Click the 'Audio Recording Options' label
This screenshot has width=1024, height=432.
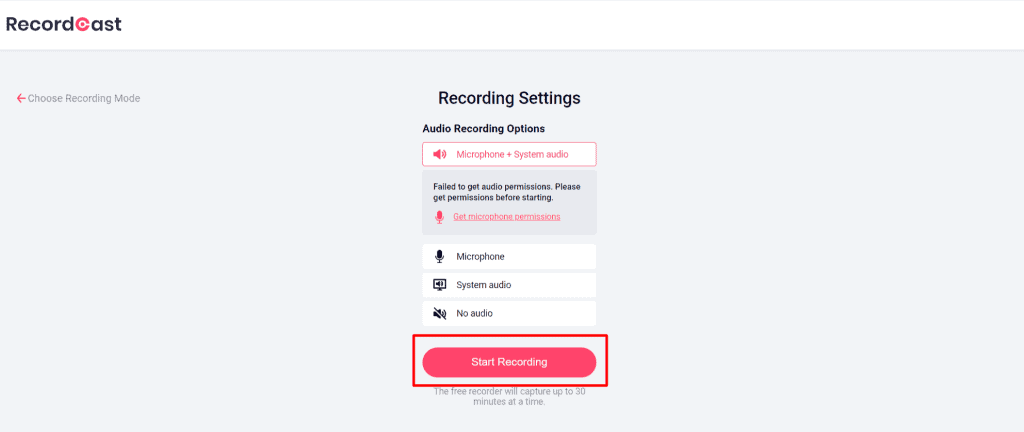point(483,129)
